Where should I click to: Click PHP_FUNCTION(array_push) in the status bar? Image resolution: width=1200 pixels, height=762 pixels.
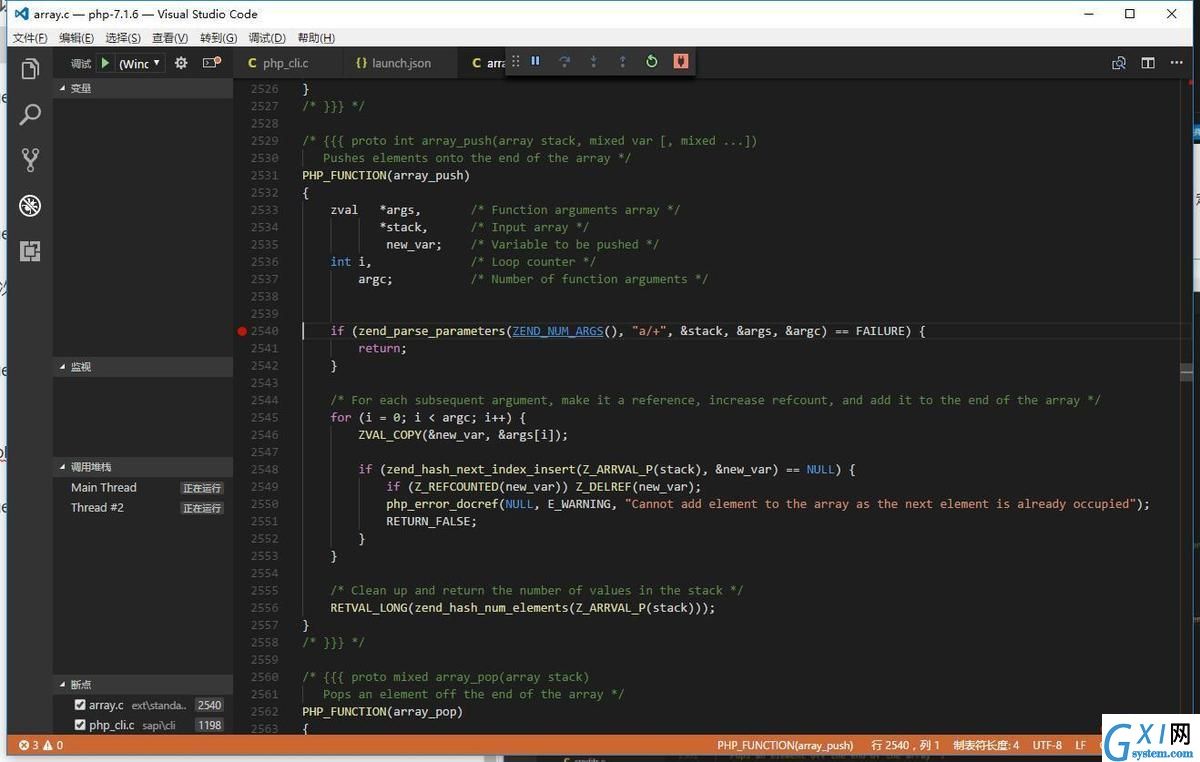tap(785, 745)
